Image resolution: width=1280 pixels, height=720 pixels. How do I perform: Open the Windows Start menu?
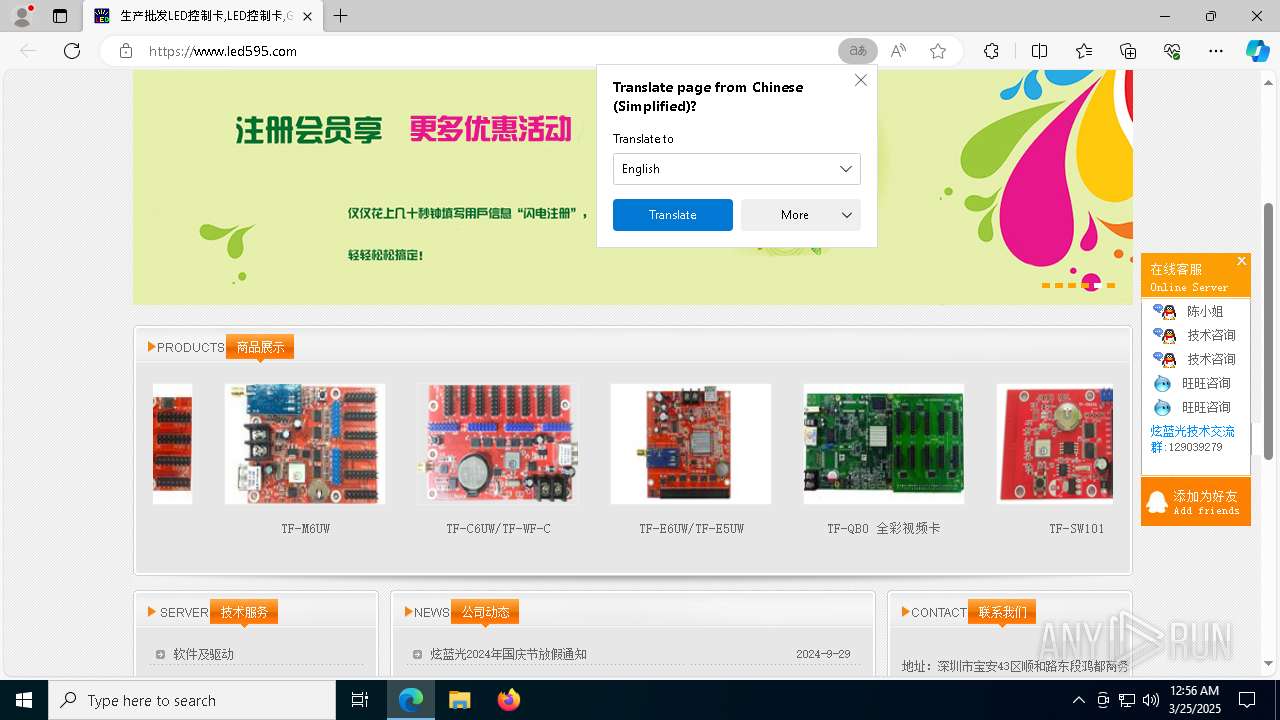24,700
